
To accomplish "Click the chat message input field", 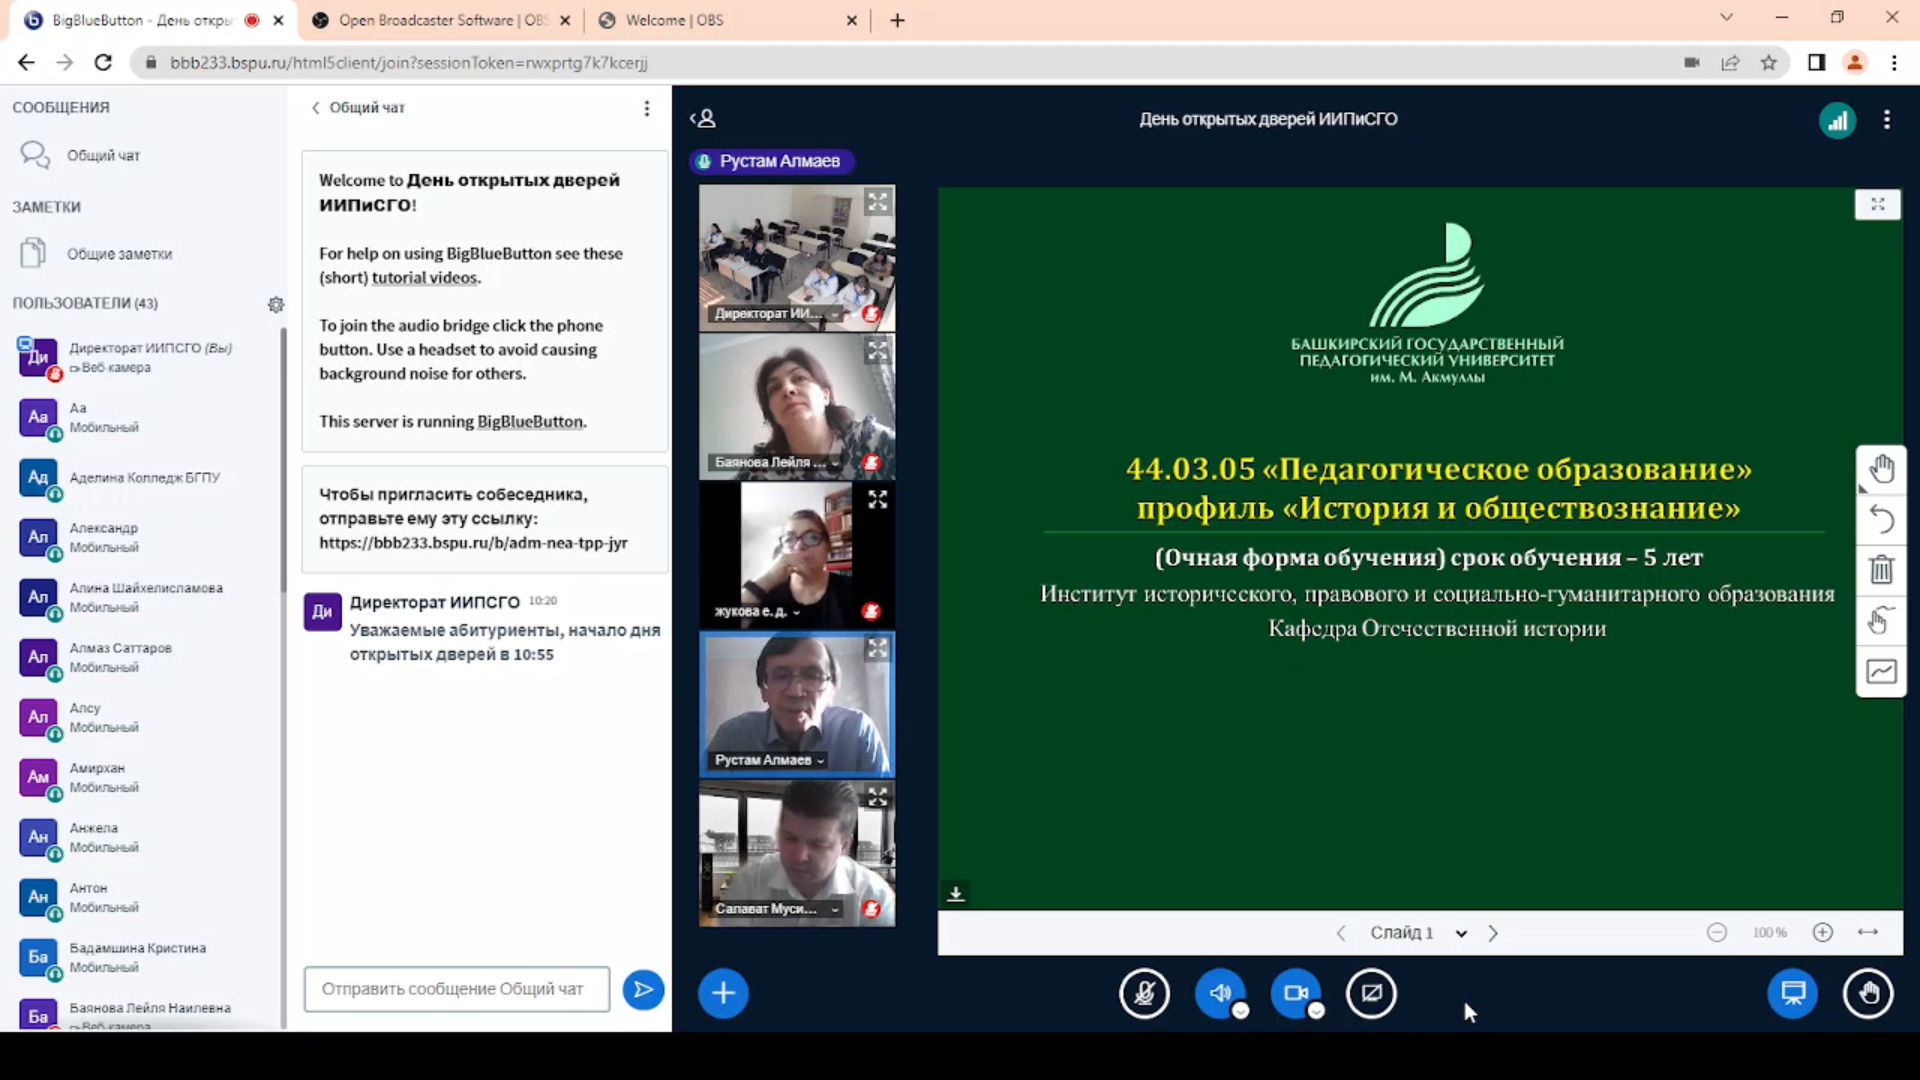I will [x=457, y=989].
